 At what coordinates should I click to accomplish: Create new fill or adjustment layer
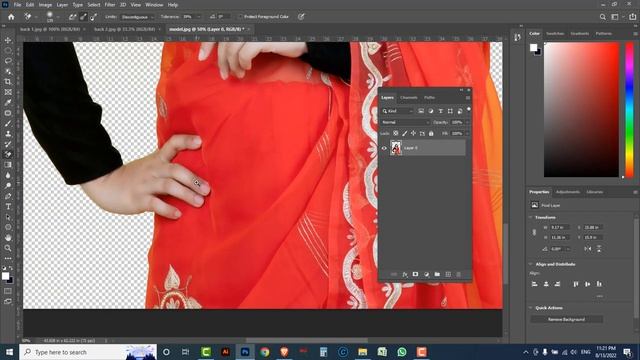click(x=427, y=275)
